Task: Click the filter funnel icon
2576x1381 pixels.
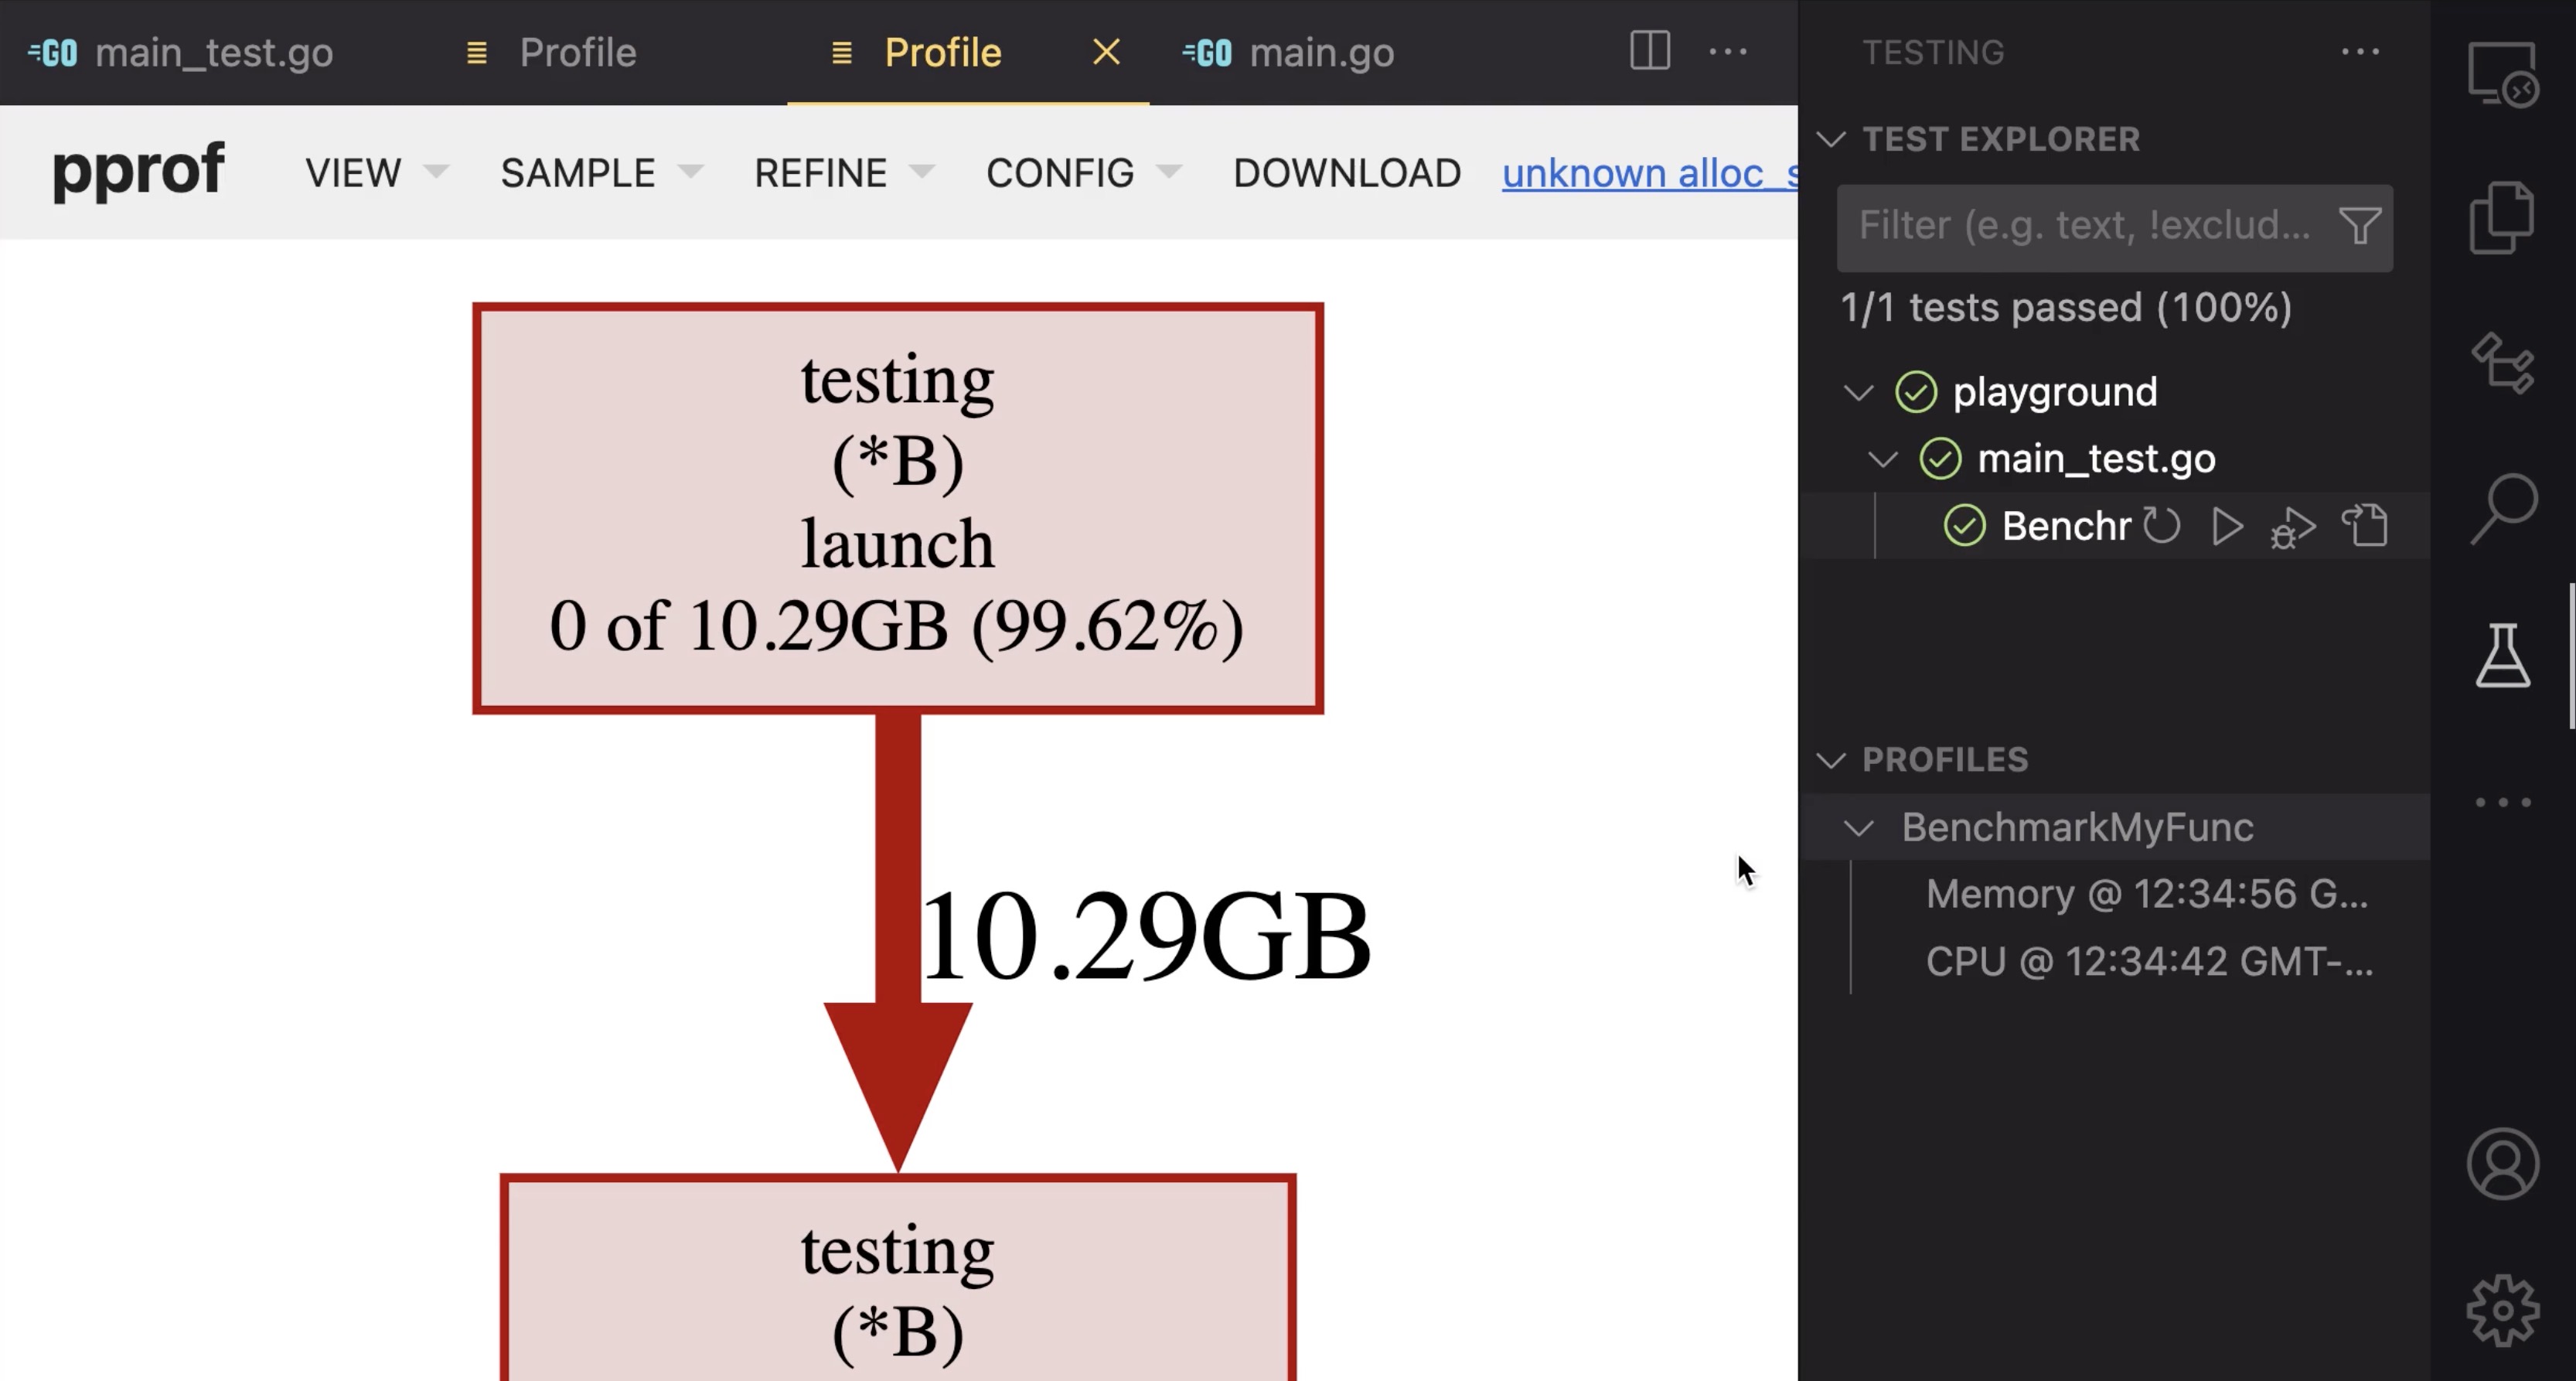Action: pos(2360,226)
